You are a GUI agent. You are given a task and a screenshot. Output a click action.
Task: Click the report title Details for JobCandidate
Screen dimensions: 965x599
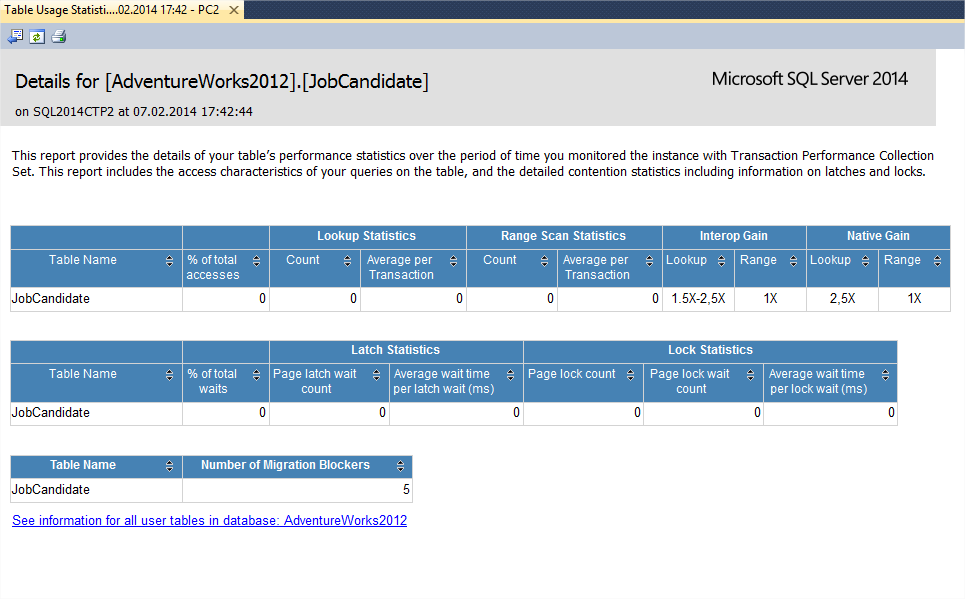pyautogui.click(x=222, y=82)
